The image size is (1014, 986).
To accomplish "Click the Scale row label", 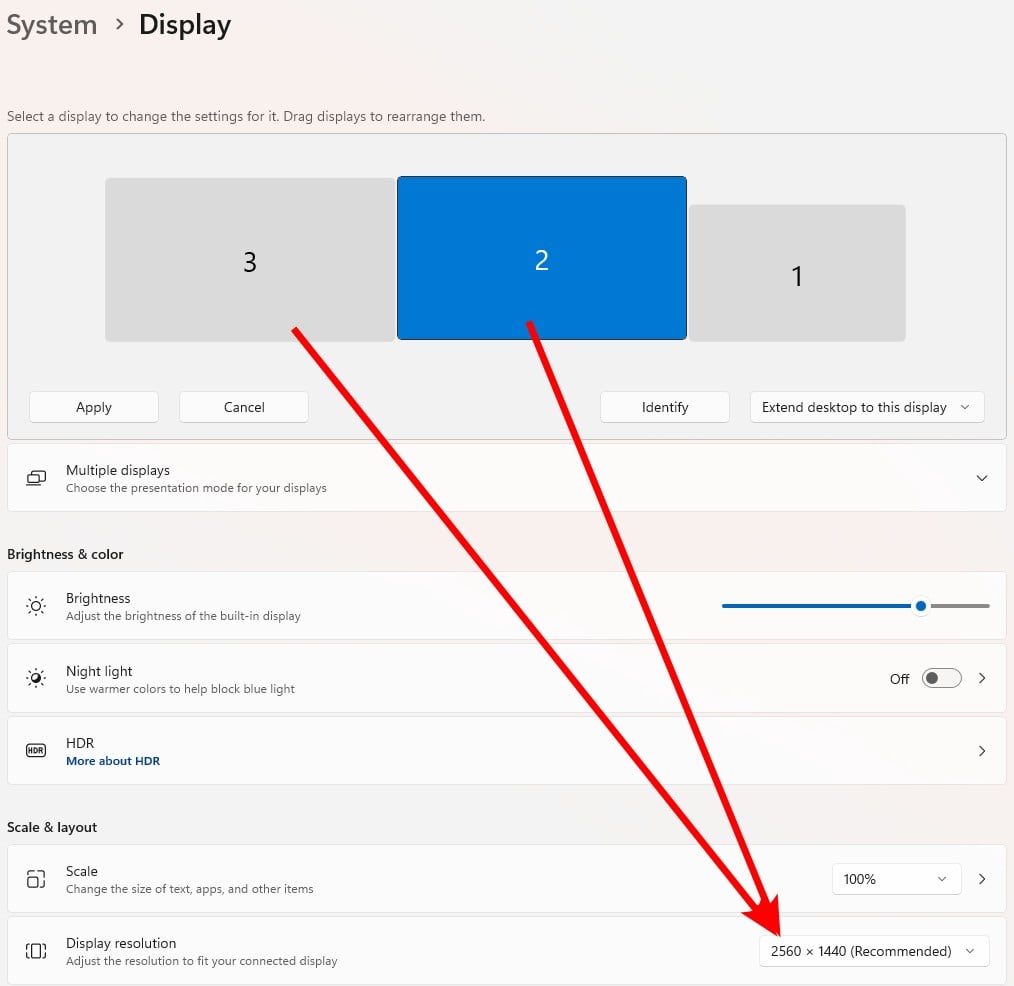I will click(x=81, y=871).
